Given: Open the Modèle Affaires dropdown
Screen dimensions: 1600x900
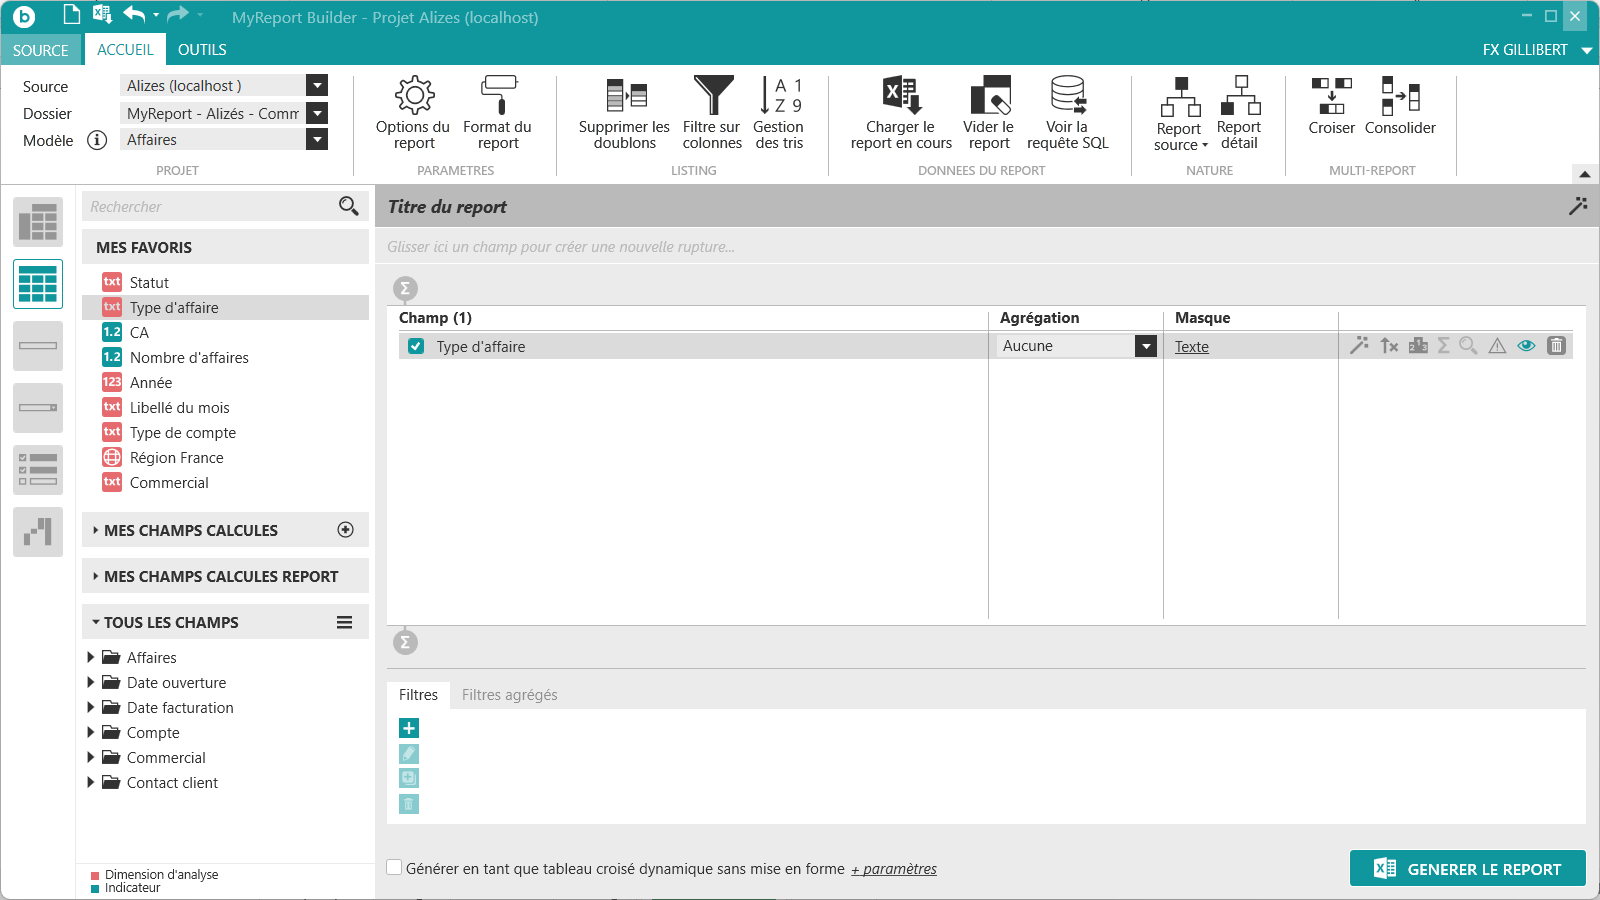Looking at the screenshot, I should click(x=317, y=140).
